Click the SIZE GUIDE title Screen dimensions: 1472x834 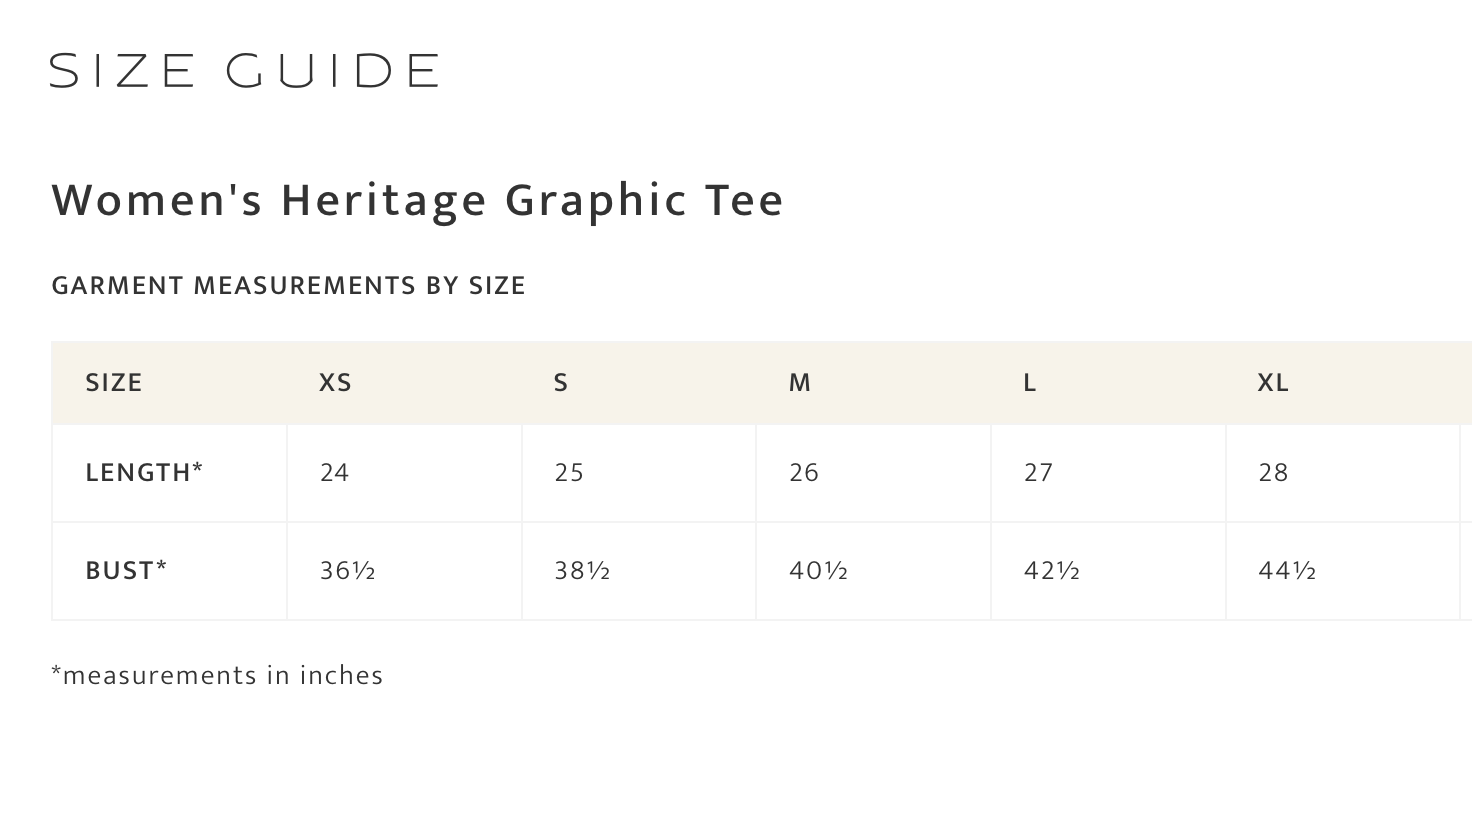244,71
